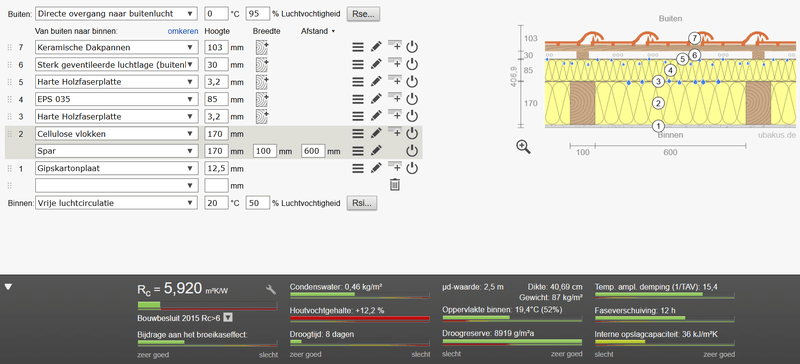Insert layer at EPS 035 row

pos(394,98)
